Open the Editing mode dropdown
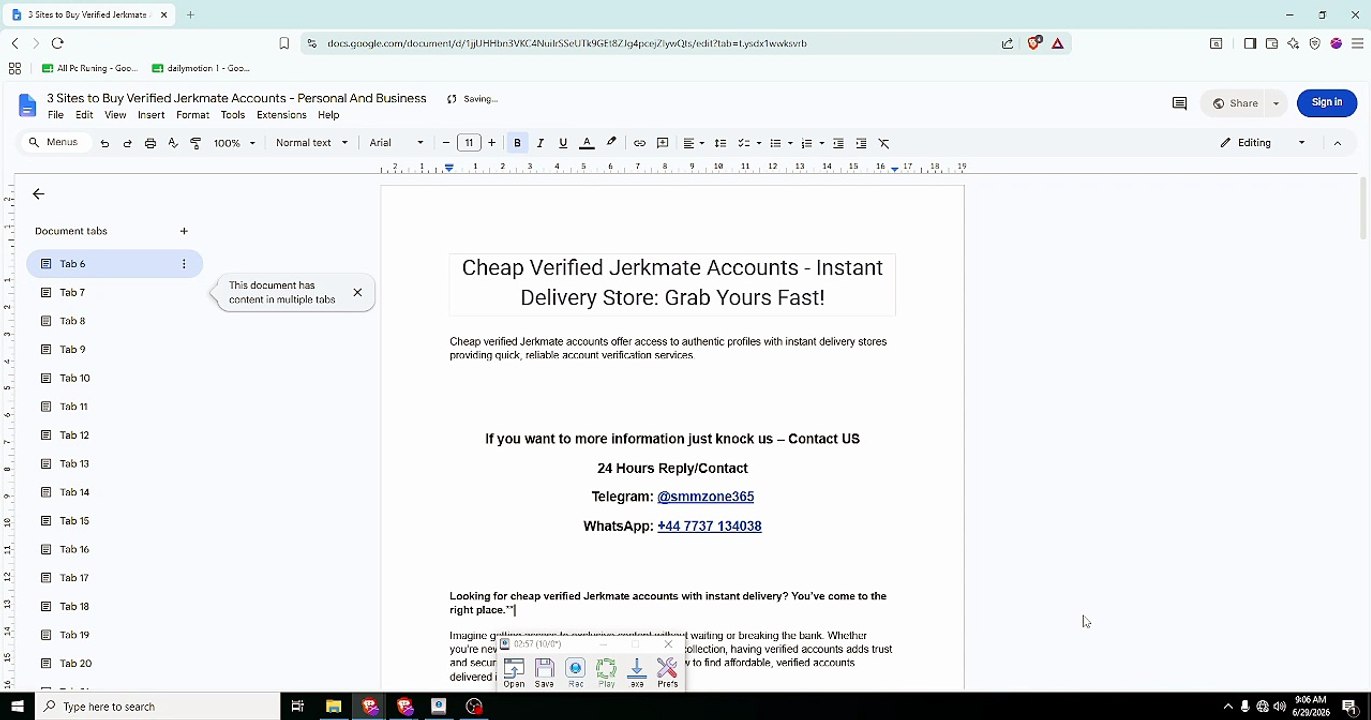 1262,143
